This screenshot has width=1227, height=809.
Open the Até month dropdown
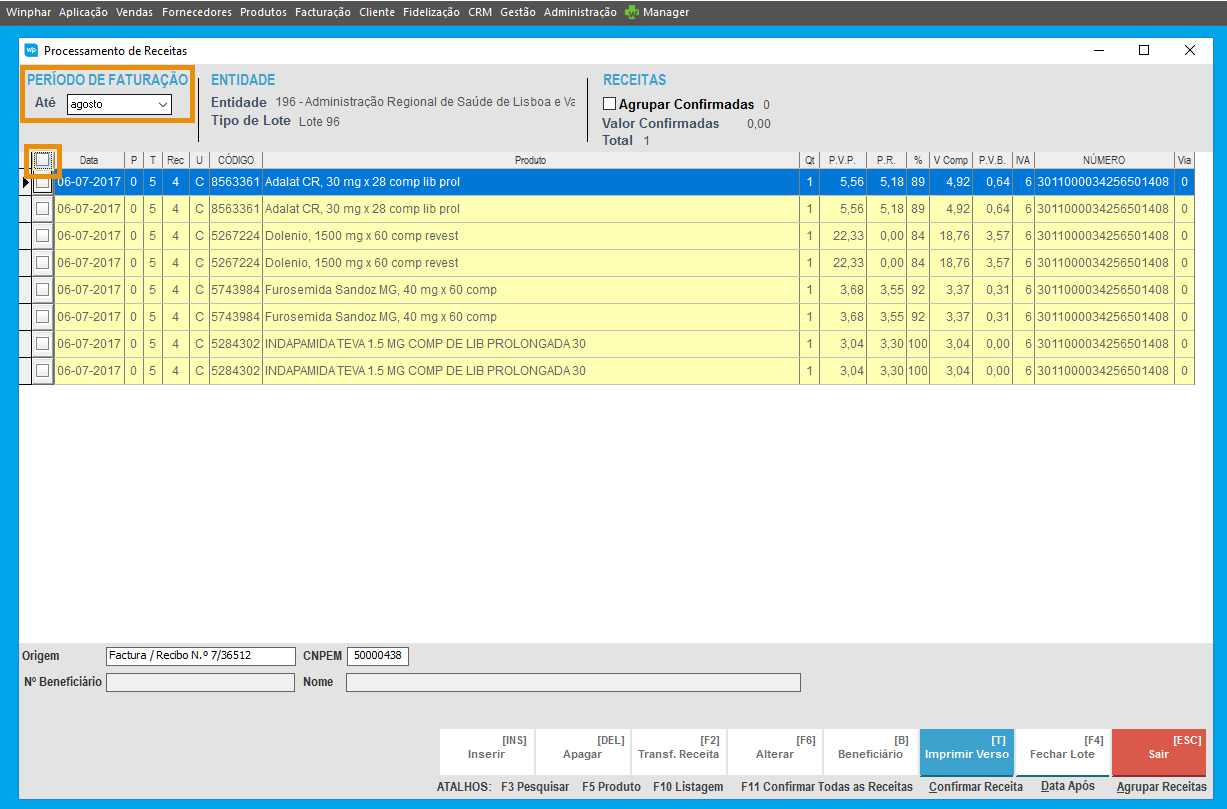coord(119,104)
